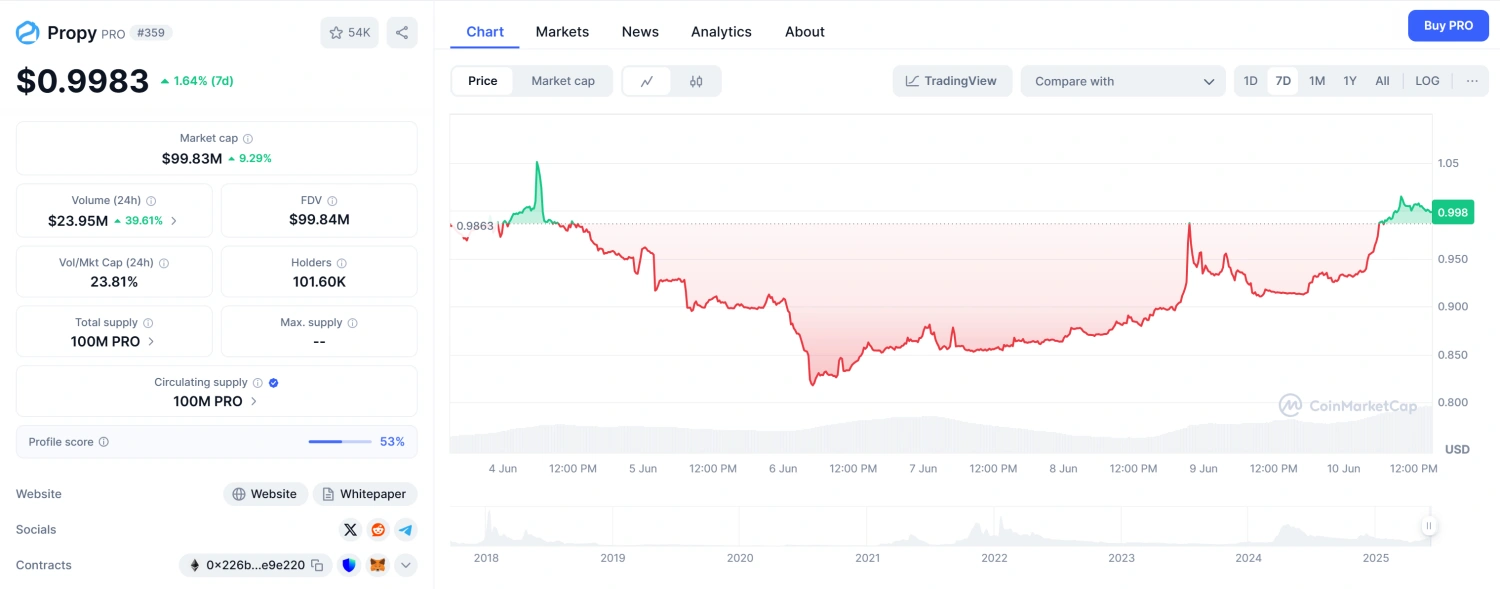This screenshot has height=589, width=1500.
Task: Click Total supply info icon
Action: pyautogui.click(x=148, y=323)
